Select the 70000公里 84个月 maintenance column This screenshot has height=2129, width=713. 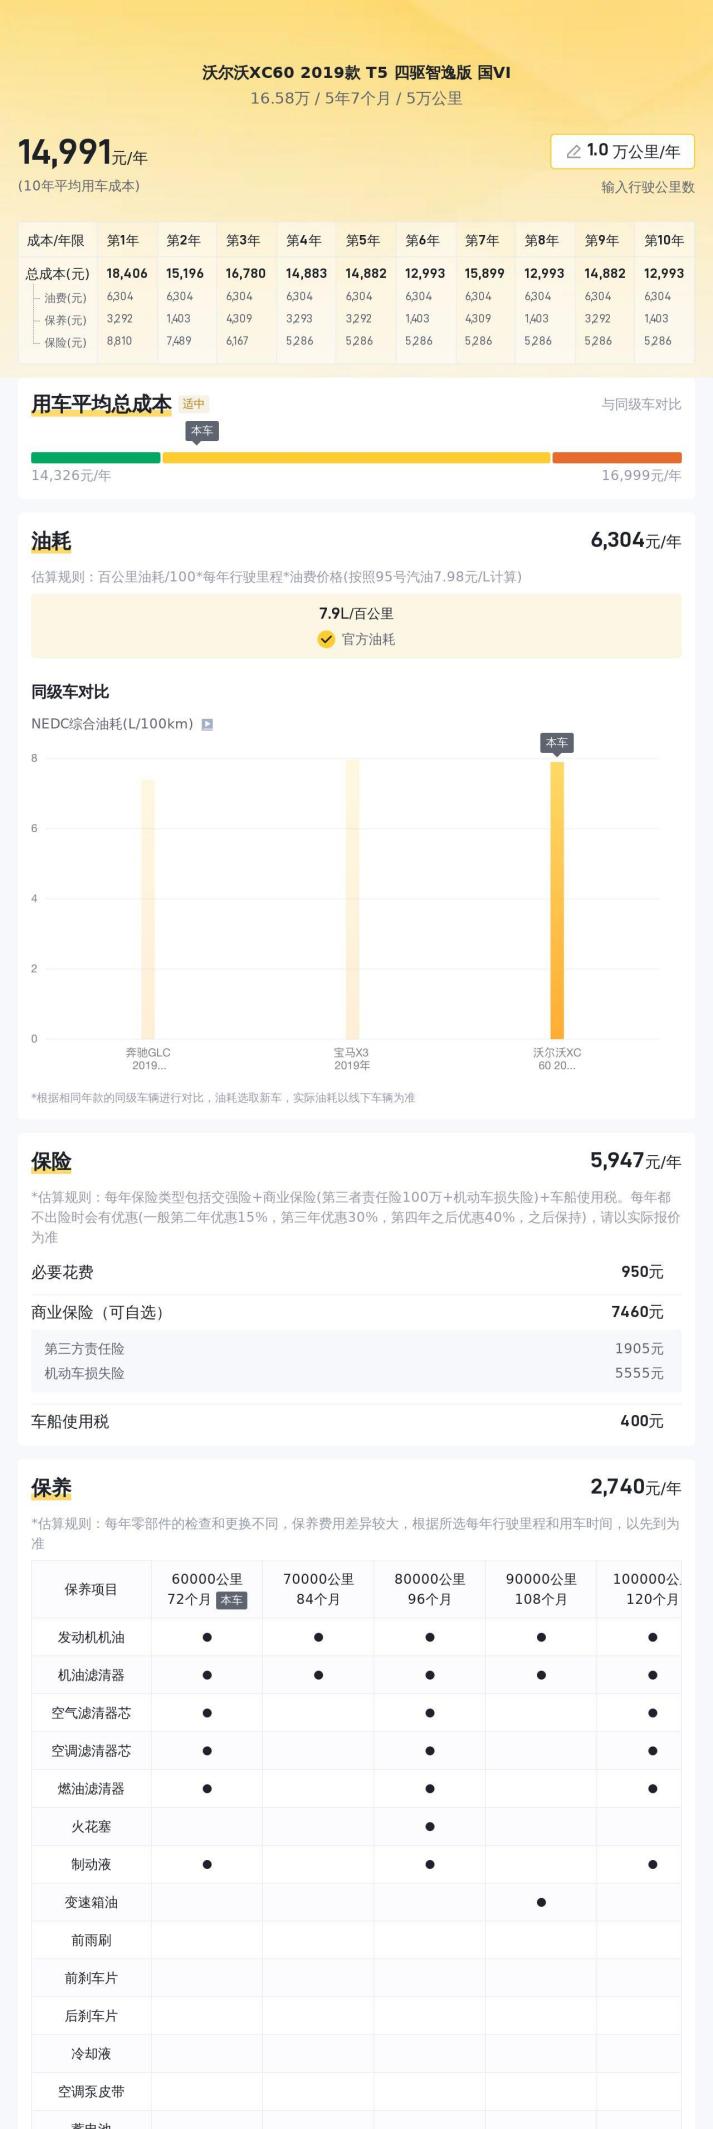318,1589
